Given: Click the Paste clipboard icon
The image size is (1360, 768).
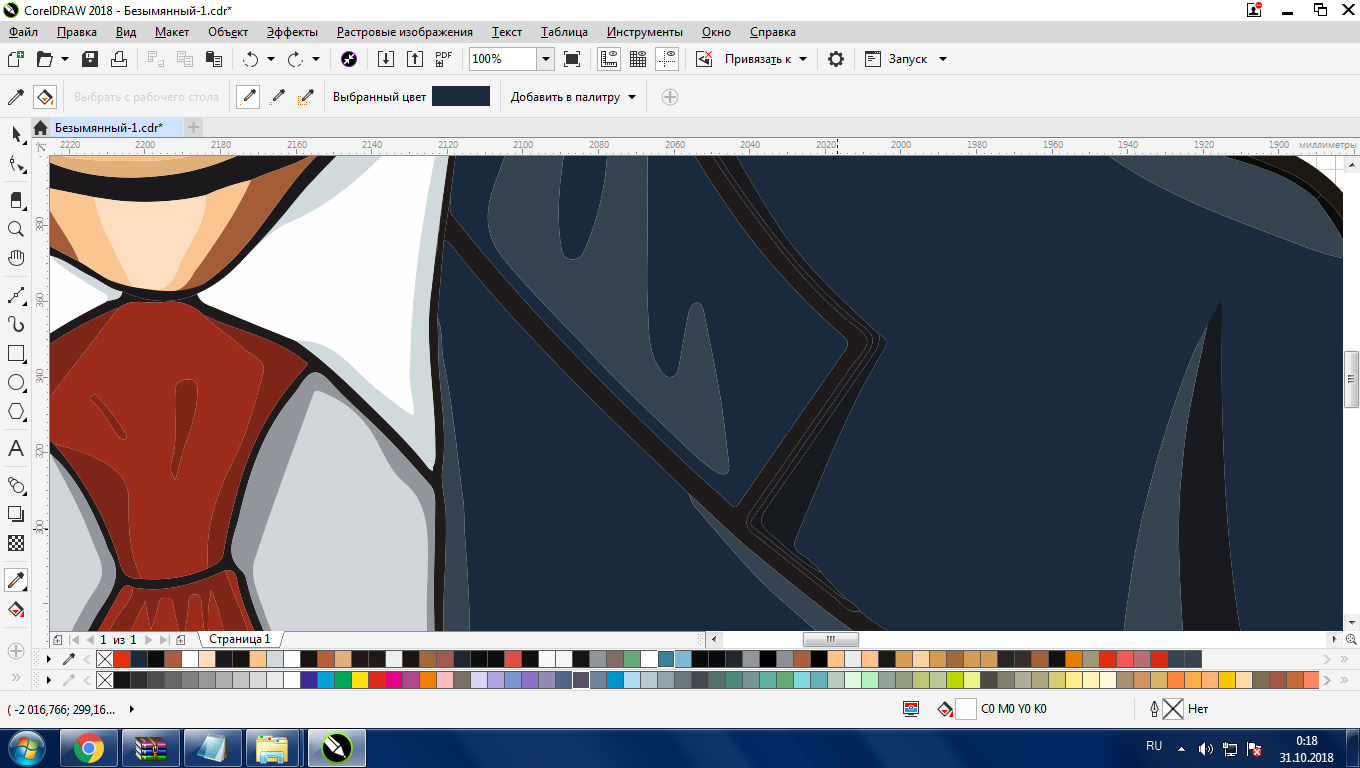Looking at the screenshot, I should coord(213,59).
